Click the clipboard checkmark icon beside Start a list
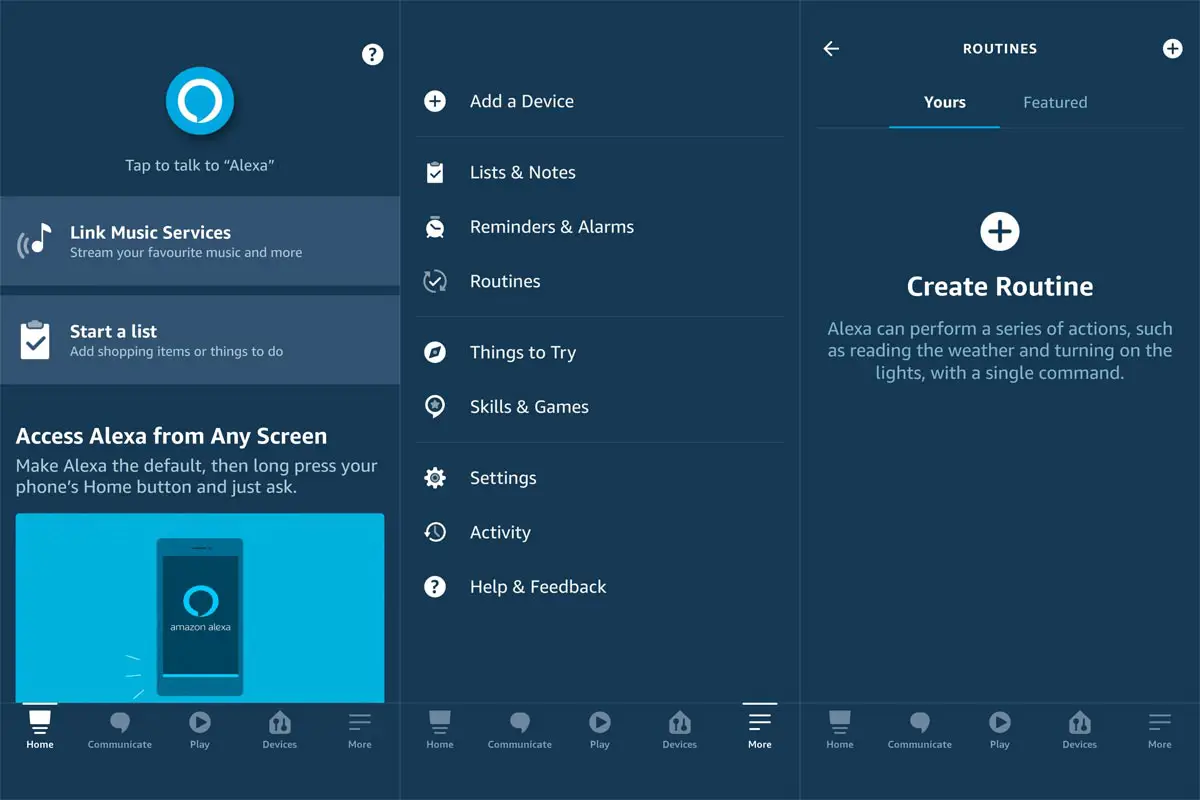1200x800 pixels. [x=35, y=340]
